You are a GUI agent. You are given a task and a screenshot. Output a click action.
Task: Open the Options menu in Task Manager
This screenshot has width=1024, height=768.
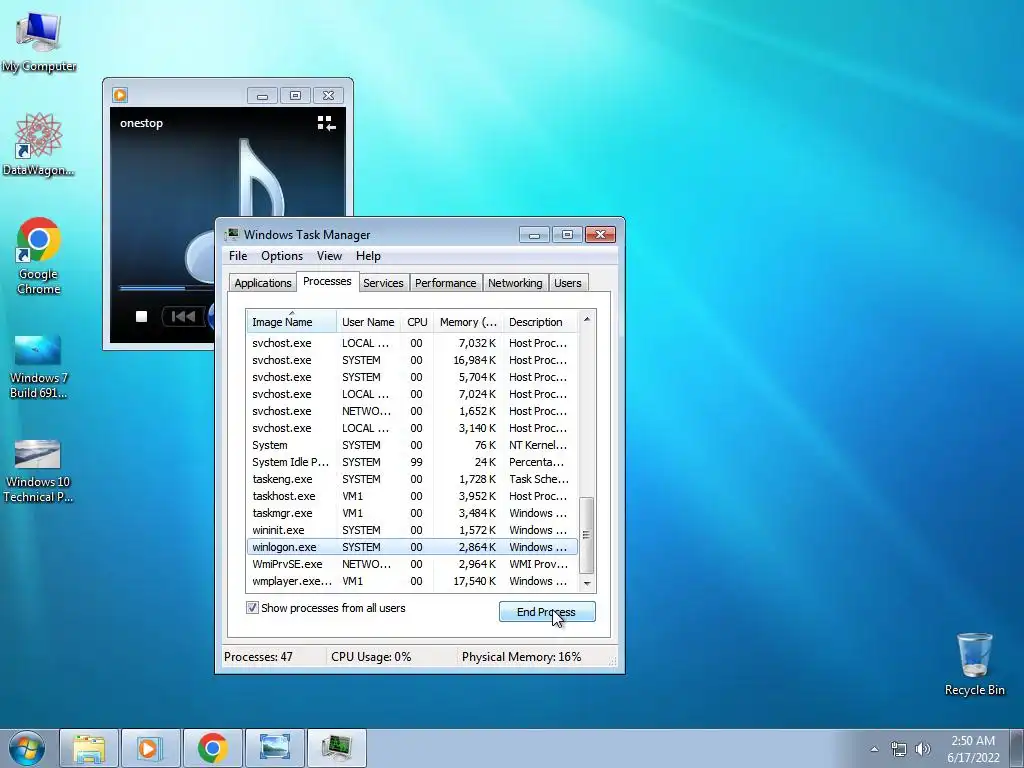click(282, 256)
